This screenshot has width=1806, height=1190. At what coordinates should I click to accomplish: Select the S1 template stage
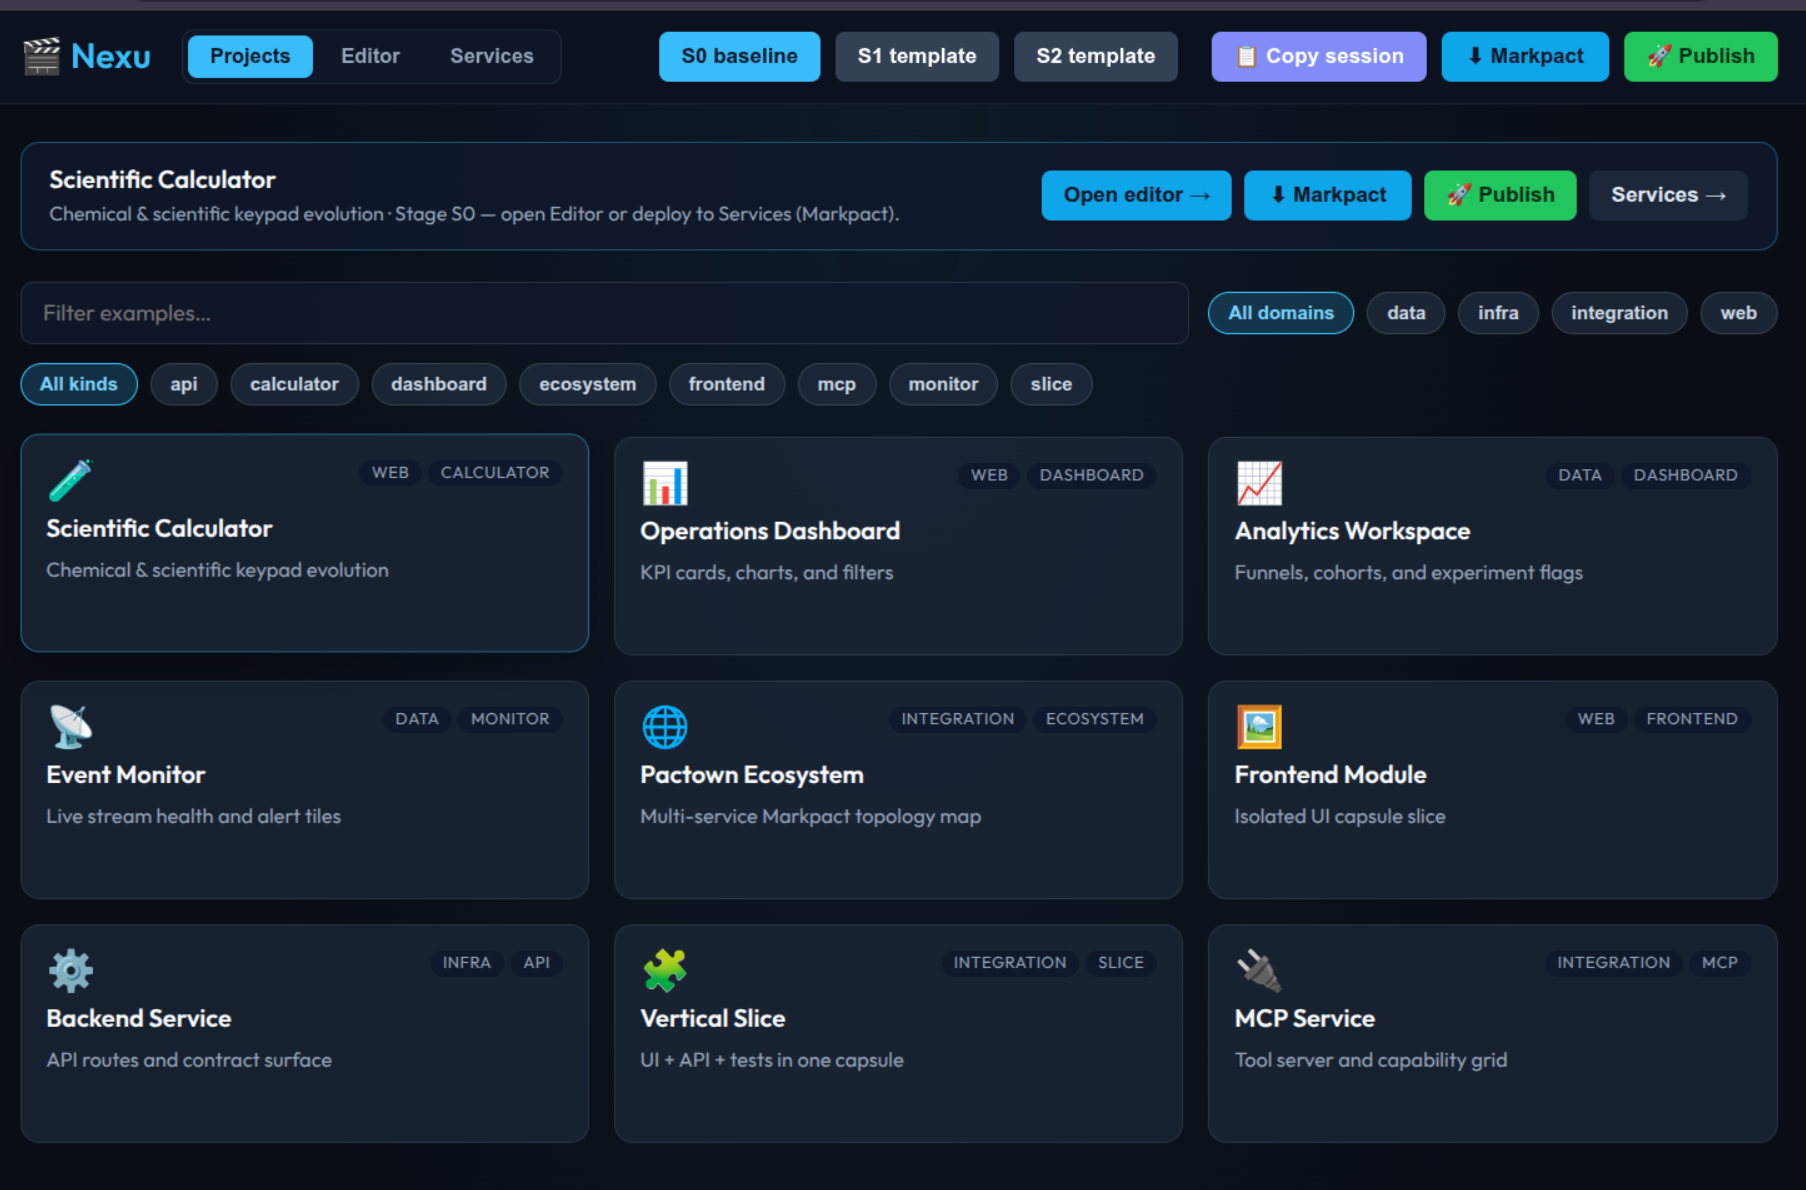coord(917,56)
